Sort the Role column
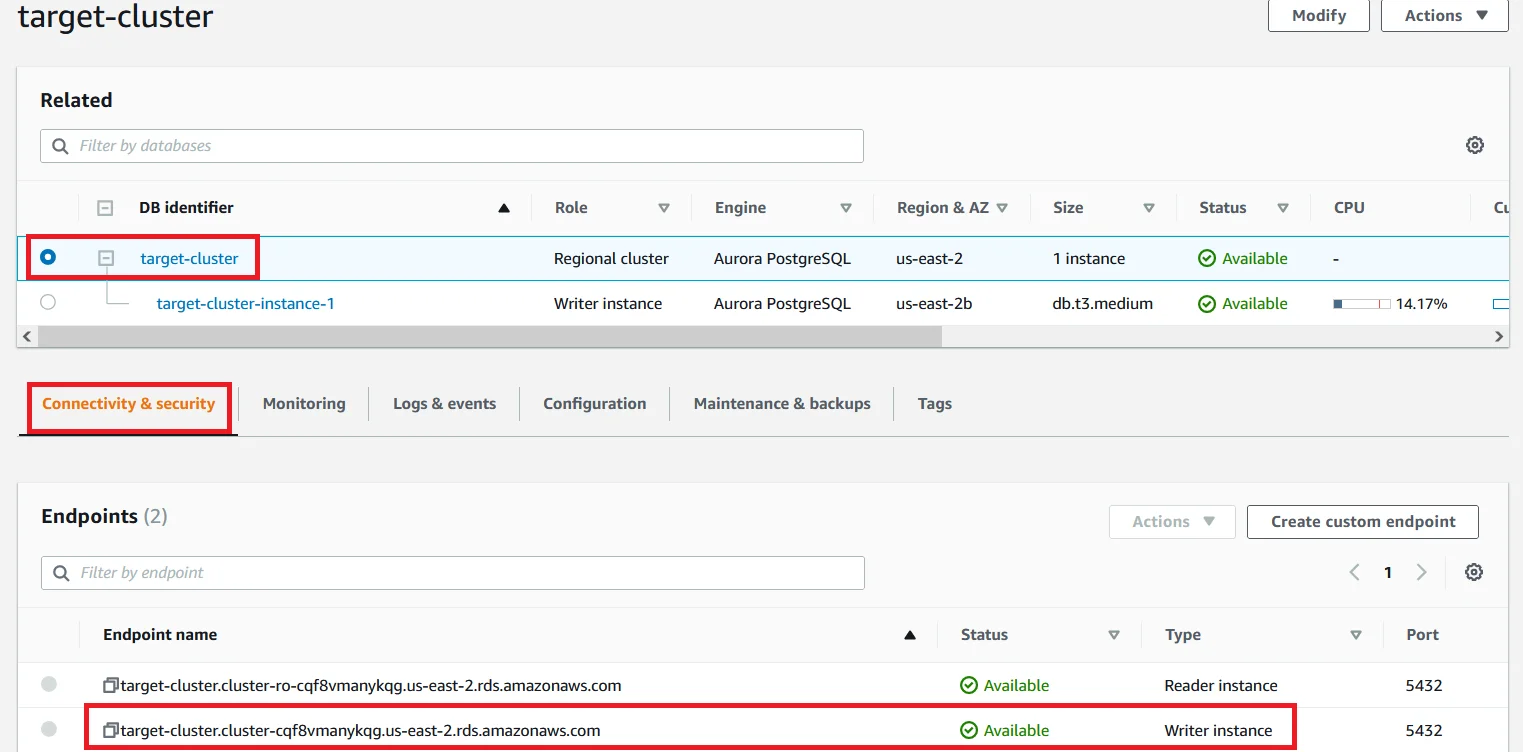1523x752 pixels. tap(663, 208)
